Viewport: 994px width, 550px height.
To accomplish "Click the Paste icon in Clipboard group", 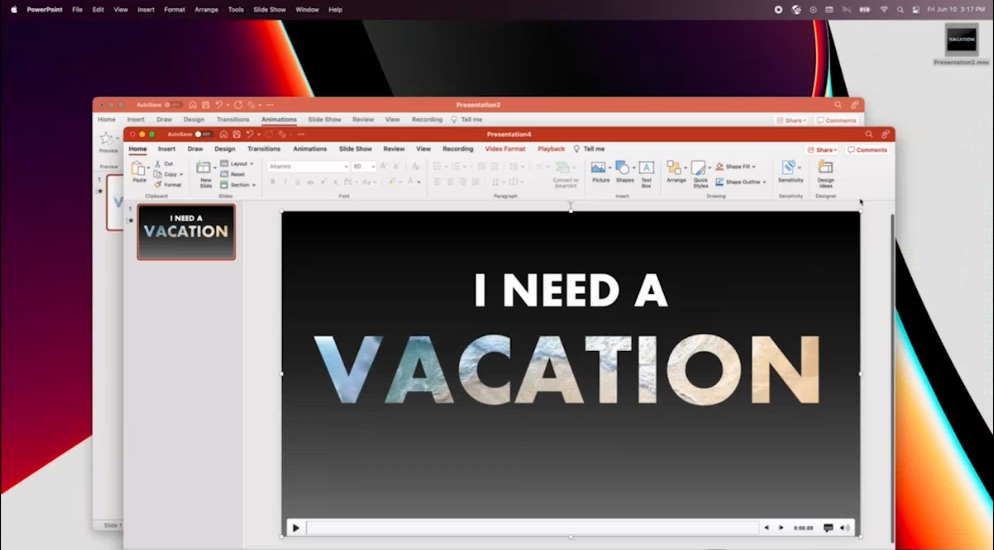I will click(x=138, y=169).
